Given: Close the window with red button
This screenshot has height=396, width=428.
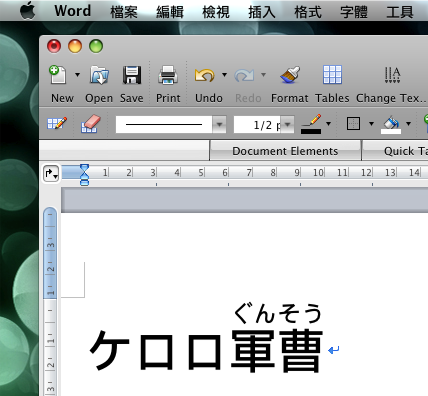Looking at the screenshot, I should click(54, 46).
